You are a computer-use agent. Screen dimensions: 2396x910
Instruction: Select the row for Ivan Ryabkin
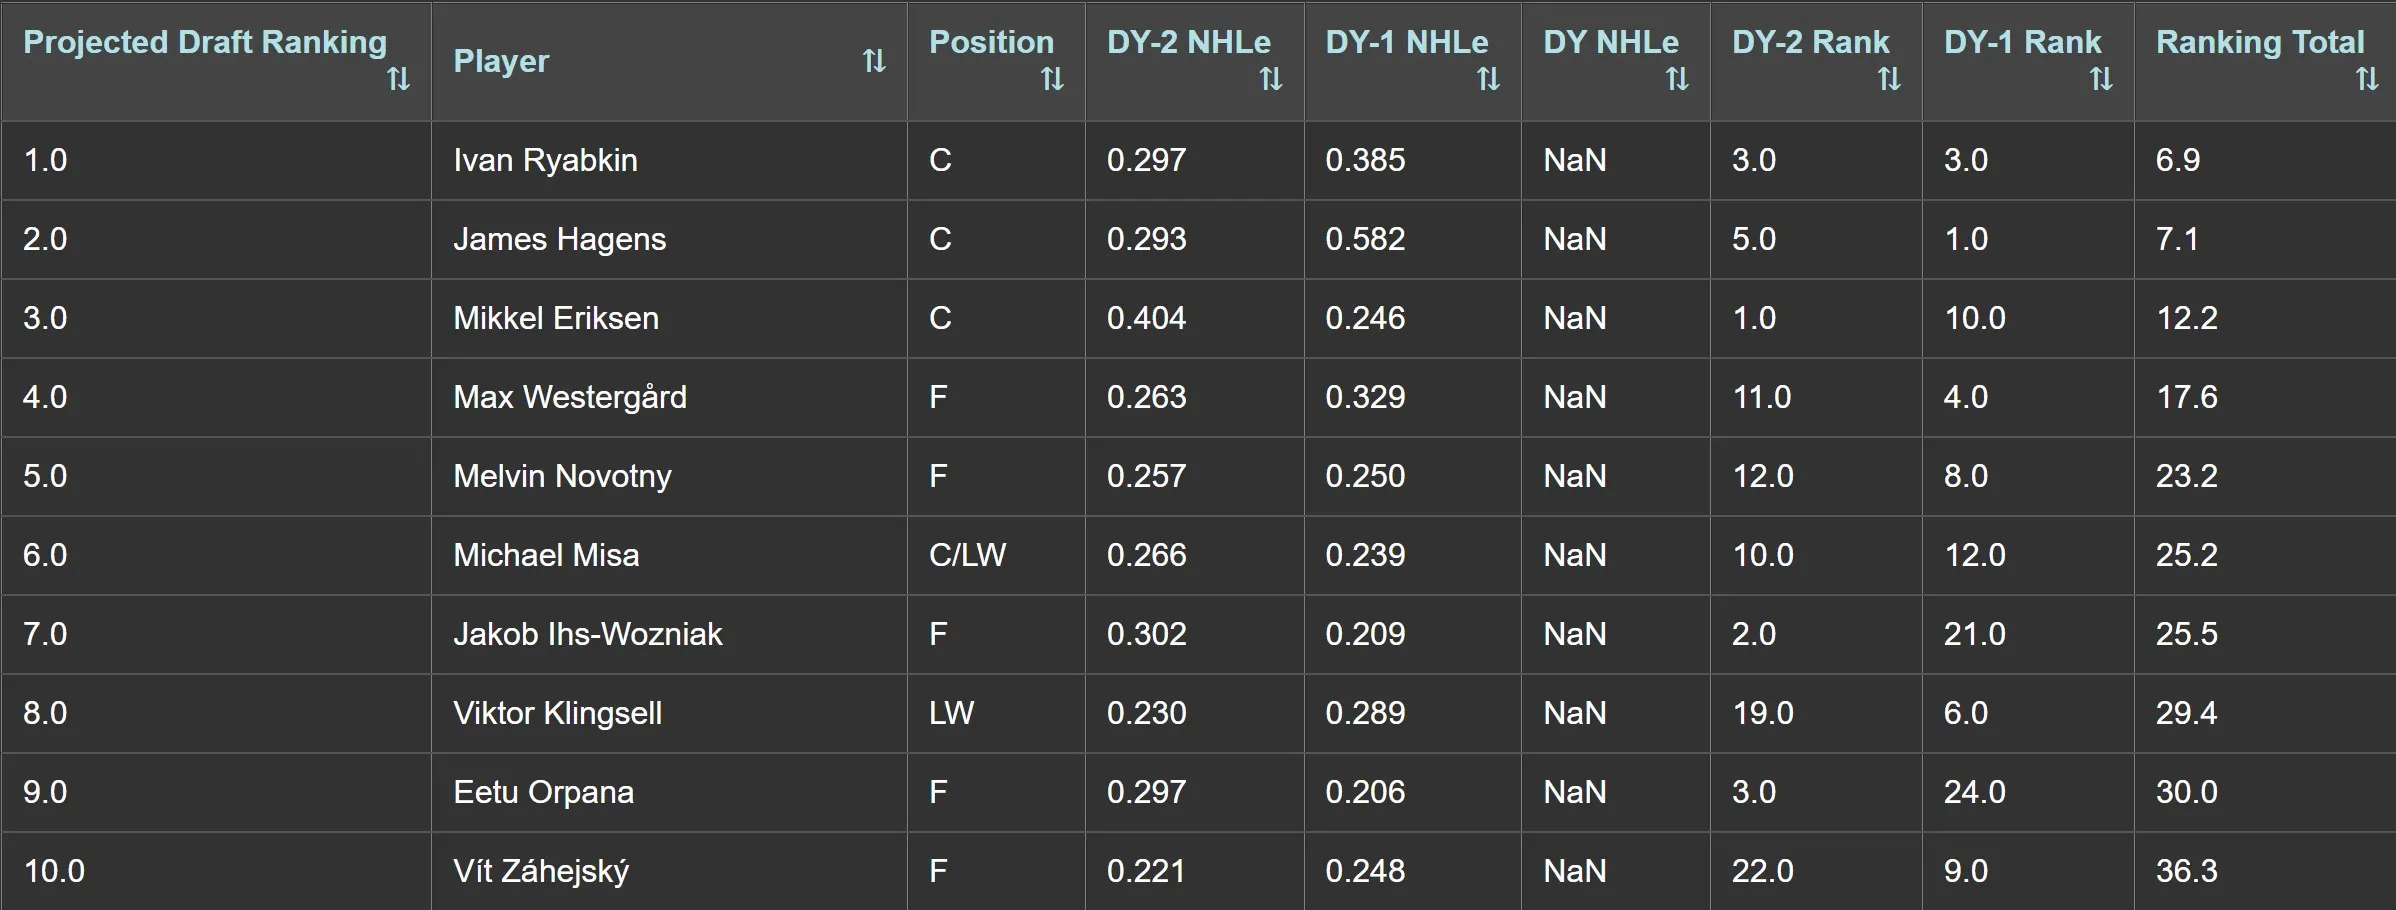[546, 160]
